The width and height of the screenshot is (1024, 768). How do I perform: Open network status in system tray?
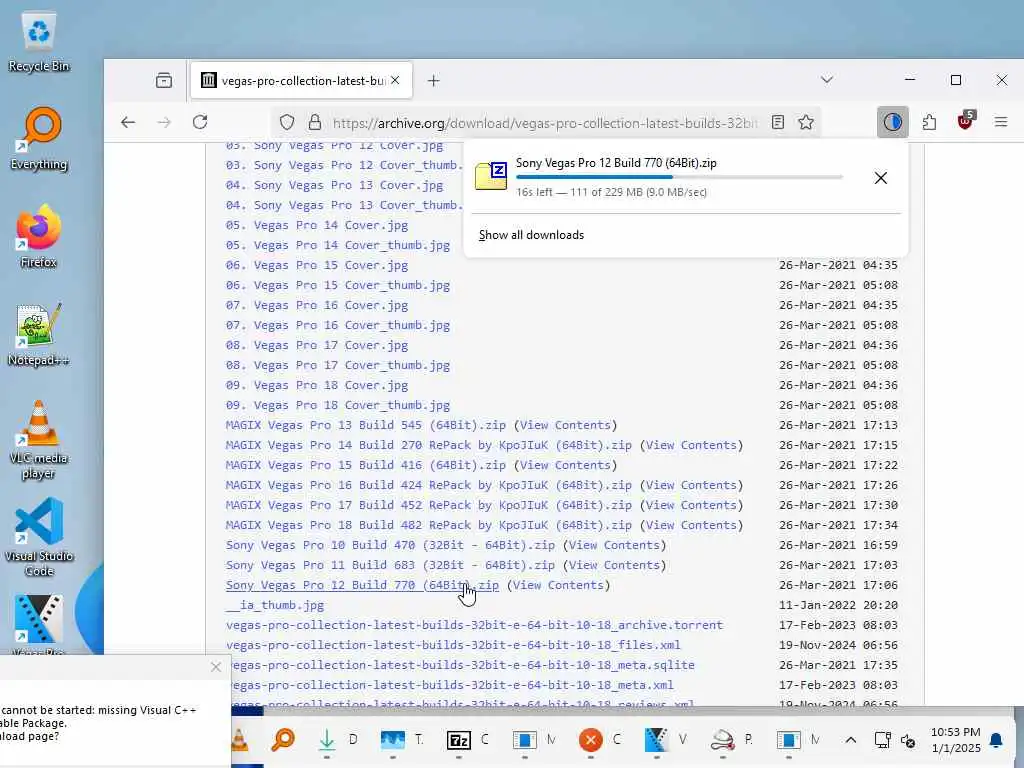pyautogui.click(x=882, y=740)
